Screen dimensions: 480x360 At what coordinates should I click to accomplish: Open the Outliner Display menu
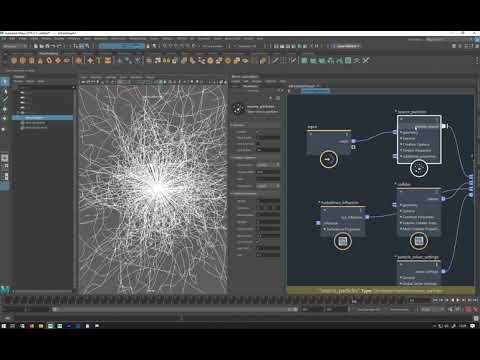tap(19, 81)
